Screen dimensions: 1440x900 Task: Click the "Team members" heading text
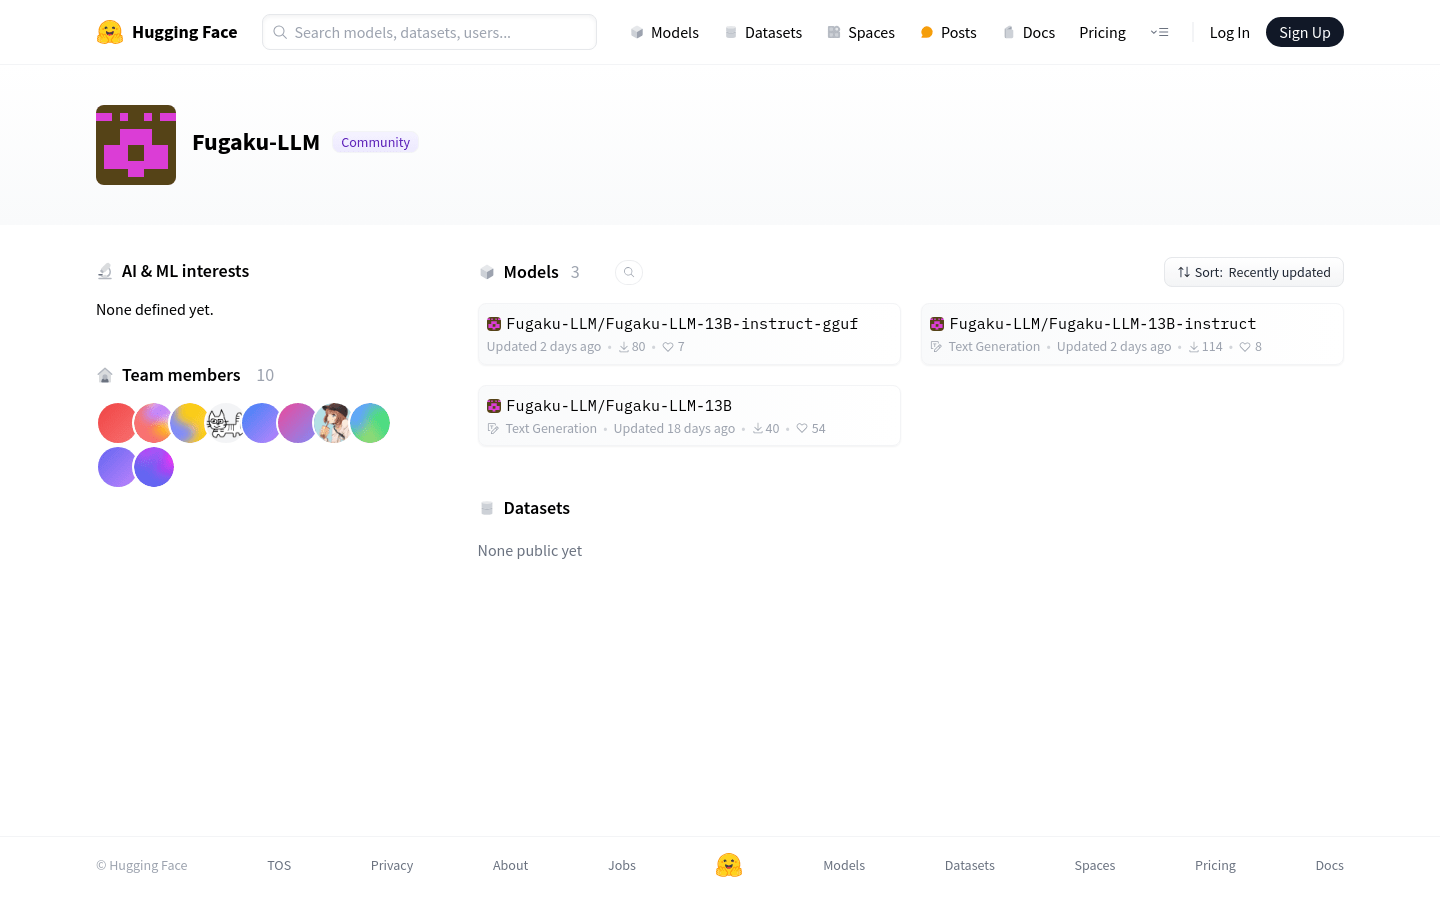(x=181, y=375)
